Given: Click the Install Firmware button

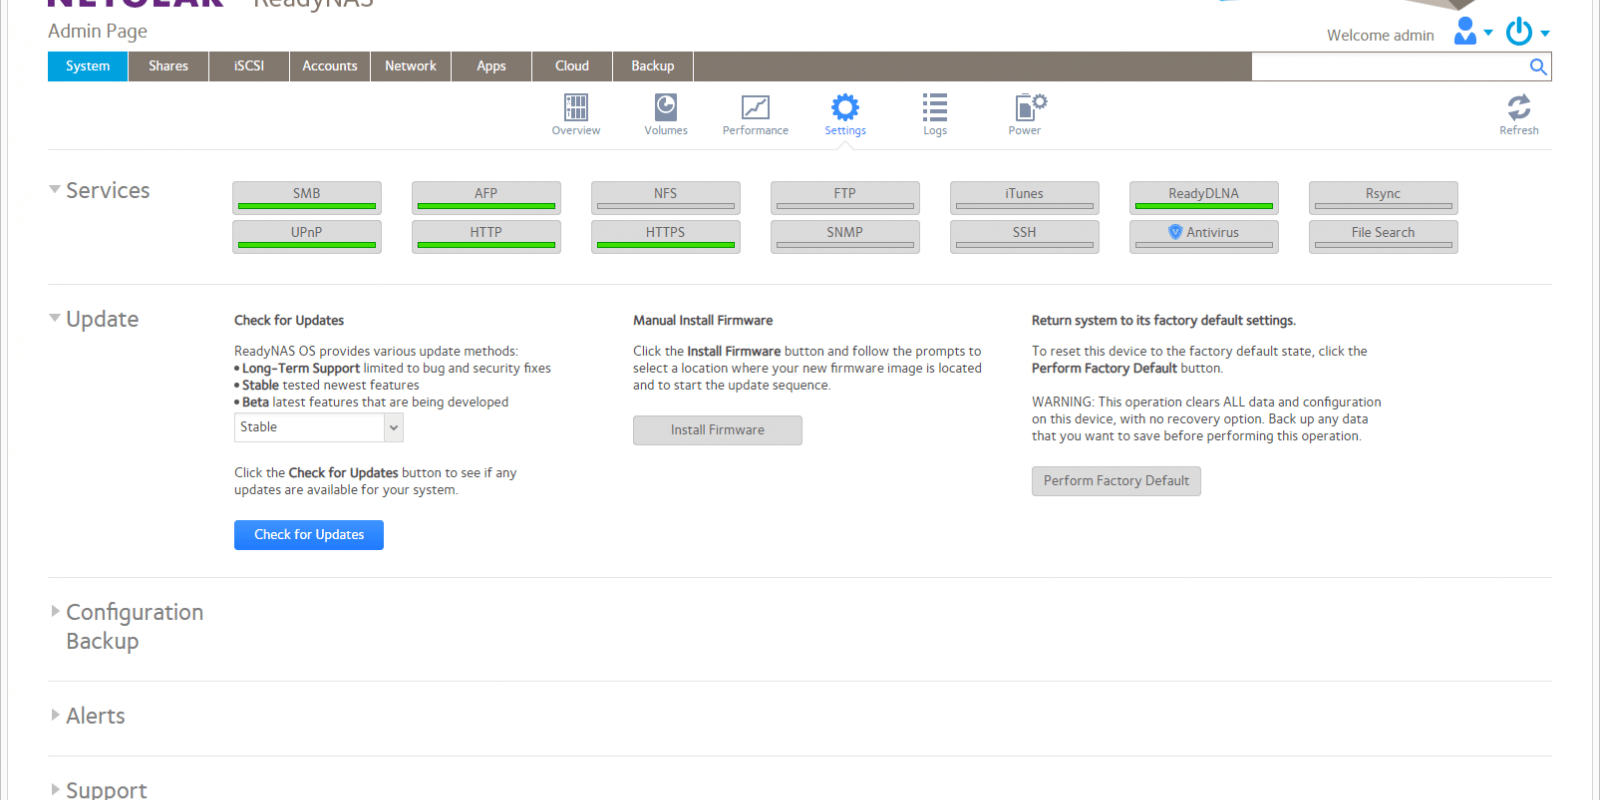Looking at the screenshot, I should (x=718, y=430).
